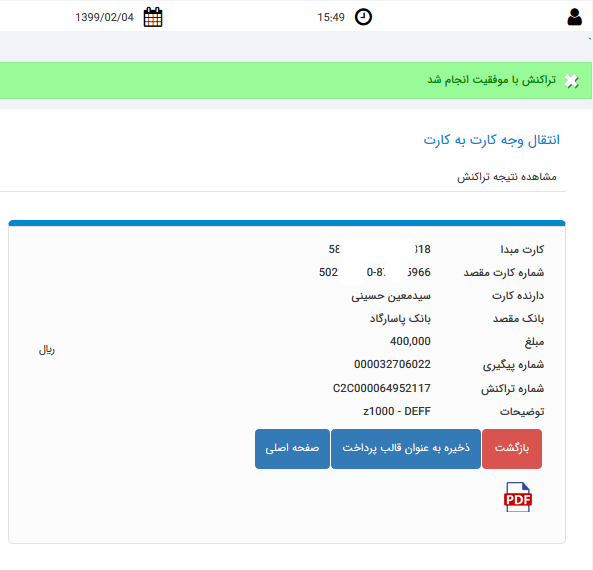Click the destination bank بانک پاسارگاد

pos(400,318)
